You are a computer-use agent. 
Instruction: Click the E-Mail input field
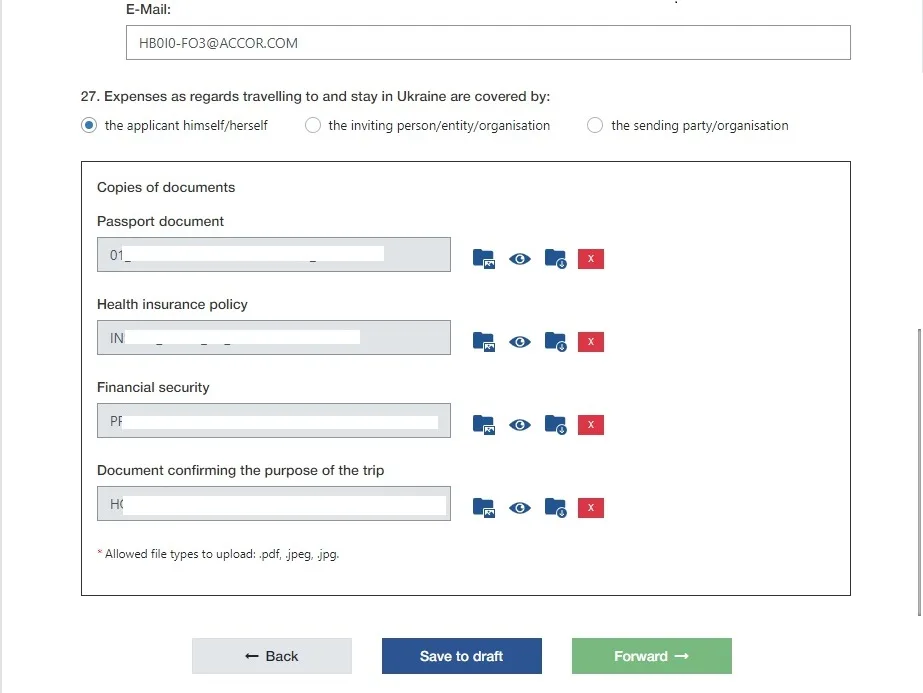point(488,42)
